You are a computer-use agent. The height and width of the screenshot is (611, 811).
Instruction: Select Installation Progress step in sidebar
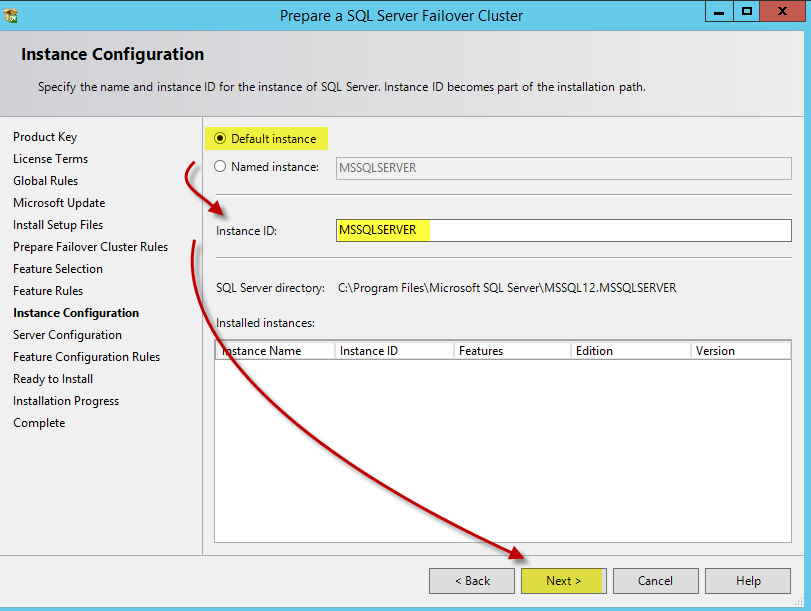[x=66, y=401]
